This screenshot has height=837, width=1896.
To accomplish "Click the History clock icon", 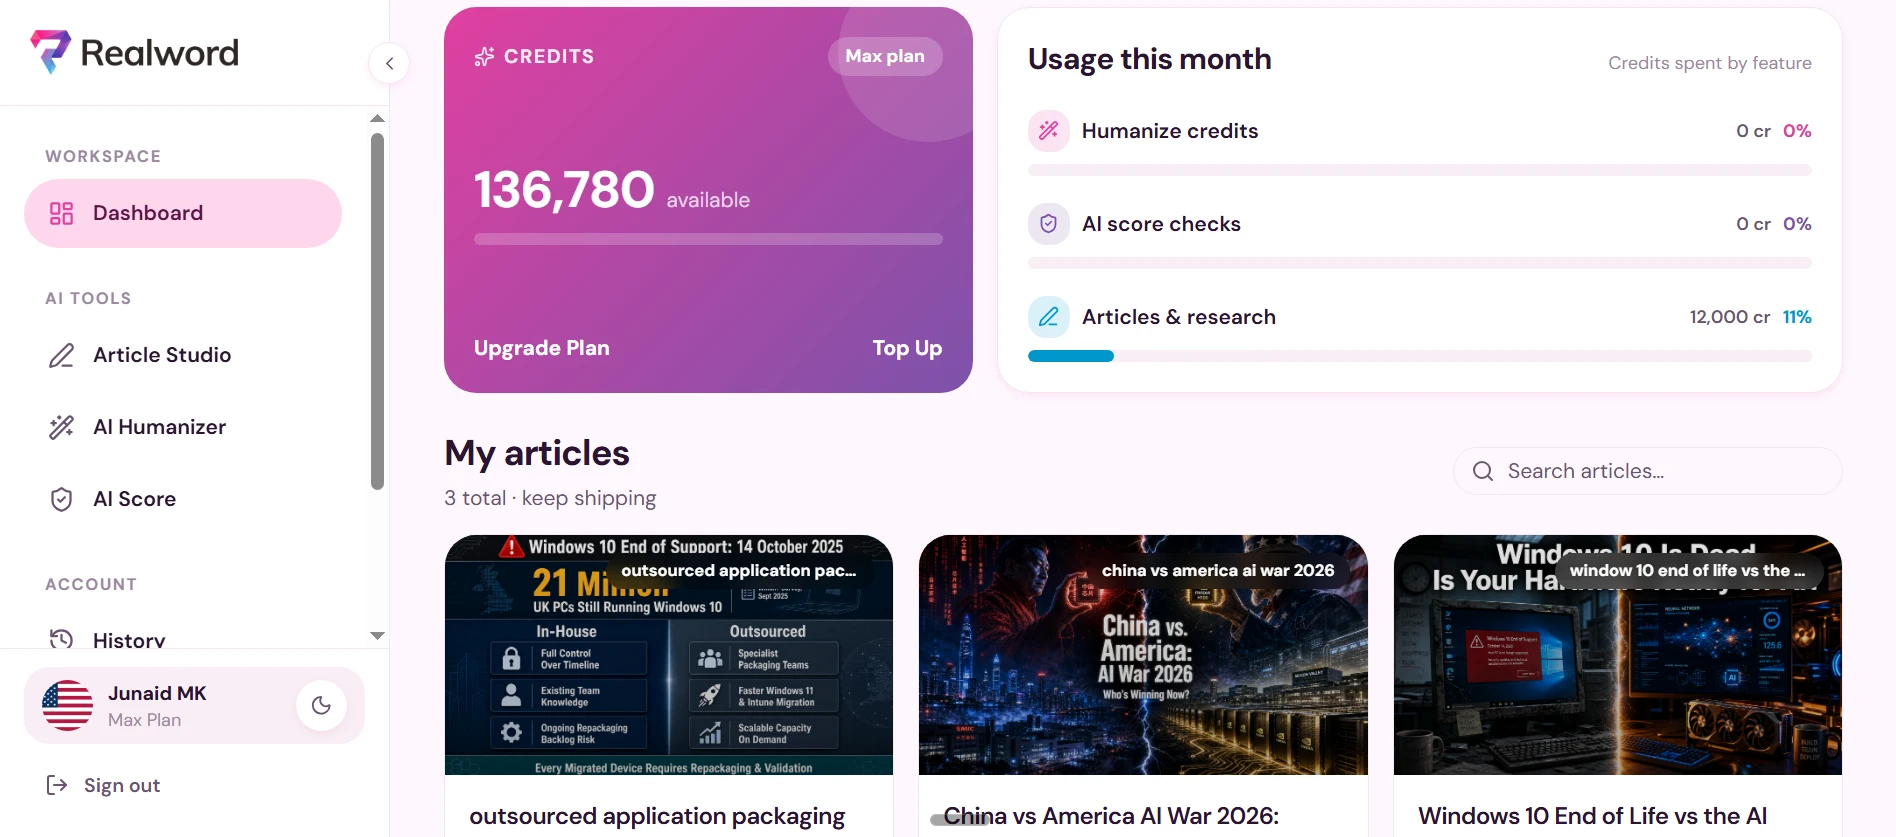I will (x=62, y=639).
